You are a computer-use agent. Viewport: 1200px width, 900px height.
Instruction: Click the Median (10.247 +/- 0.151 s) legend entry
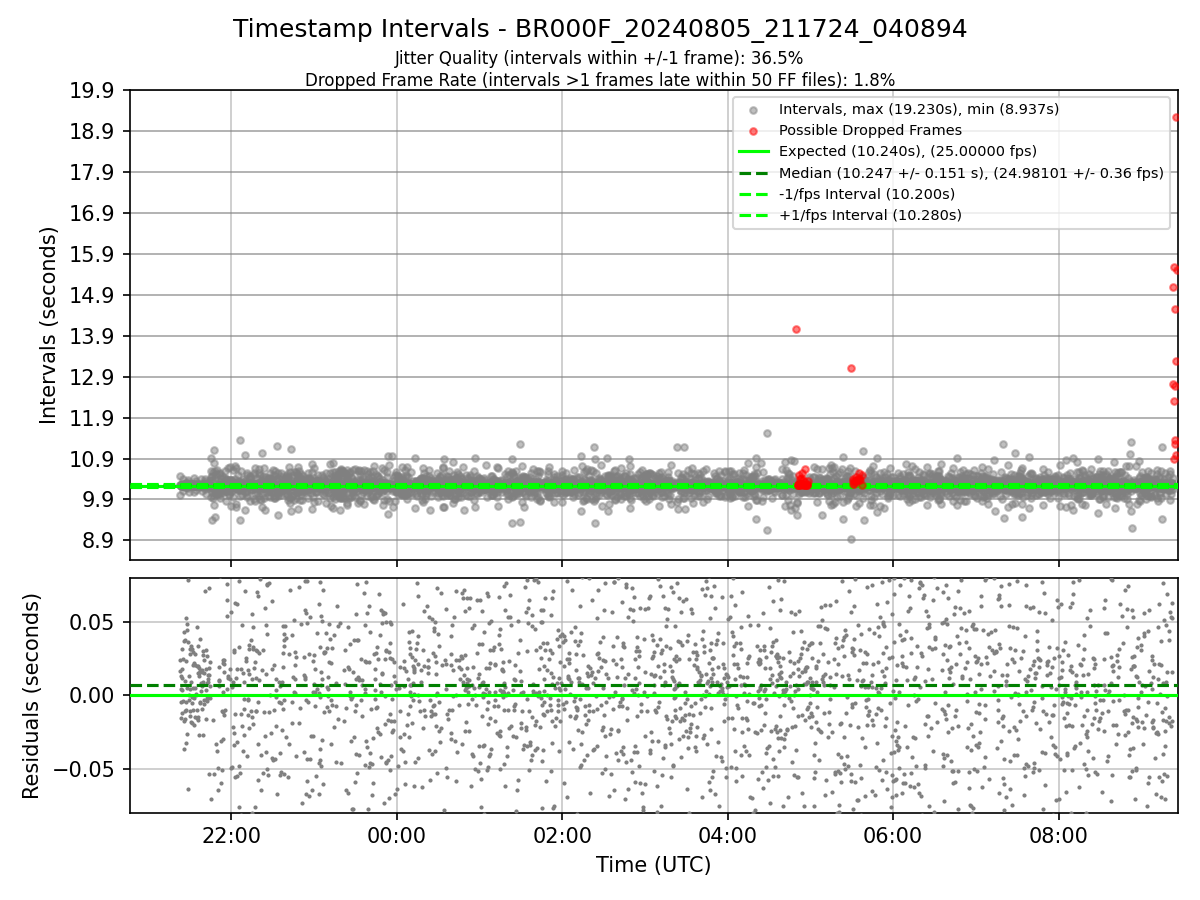971,173
